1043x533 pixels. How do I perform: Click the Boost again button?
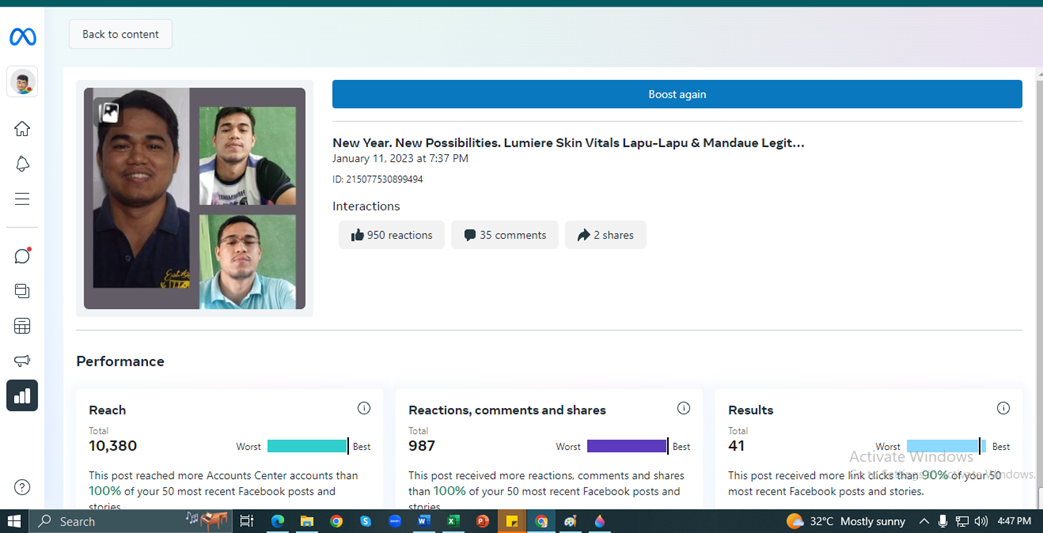tap(677, 94)
